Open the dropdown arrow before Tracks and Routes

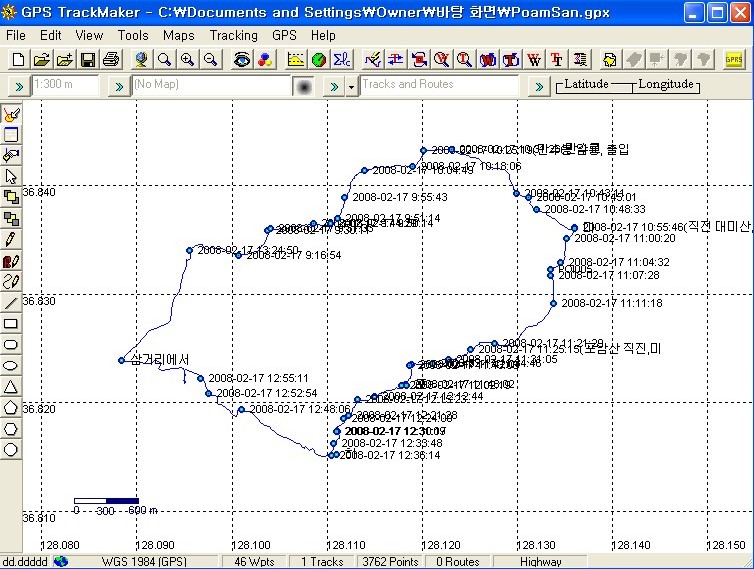click(x=352, y=86)
